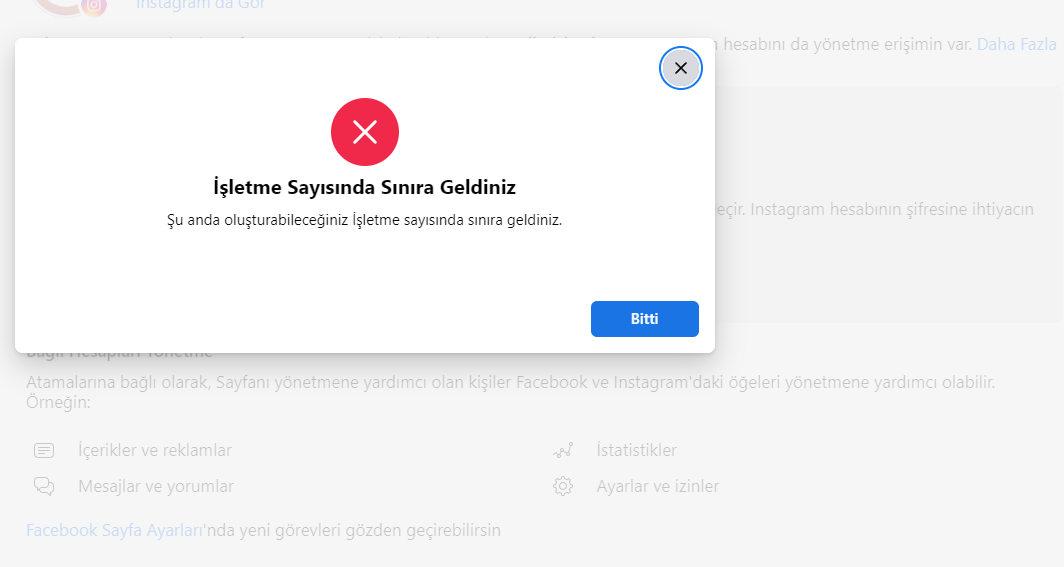
Task: Click the İstatistikler chart icon
Action: [x=563, y=450]
